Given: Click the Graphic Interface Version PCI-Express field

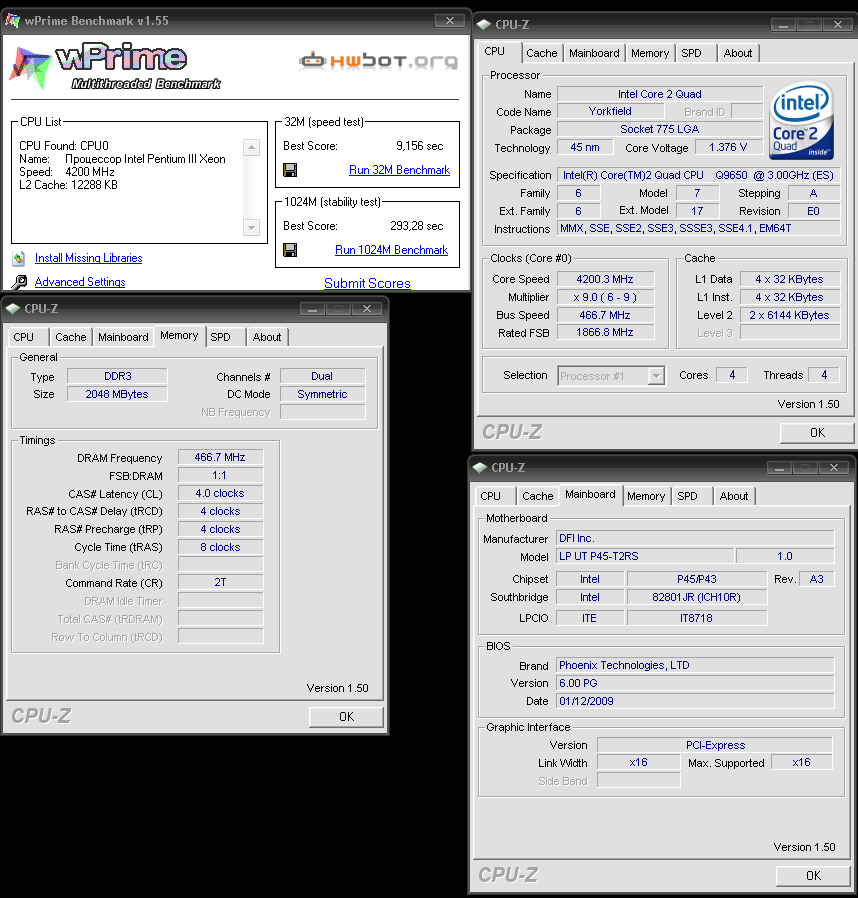Looking at the screenshot, I should tap(715, 745).
